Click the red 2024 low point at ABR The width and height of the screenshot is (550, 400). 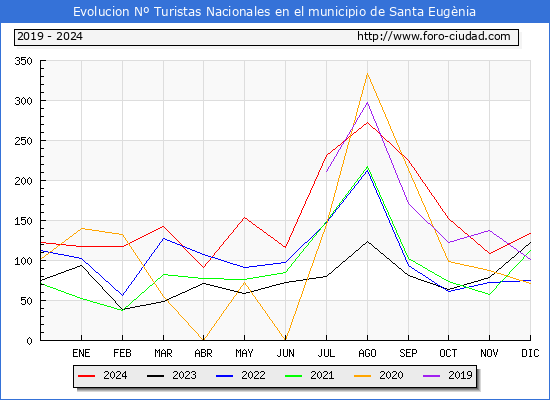[203, 268]
